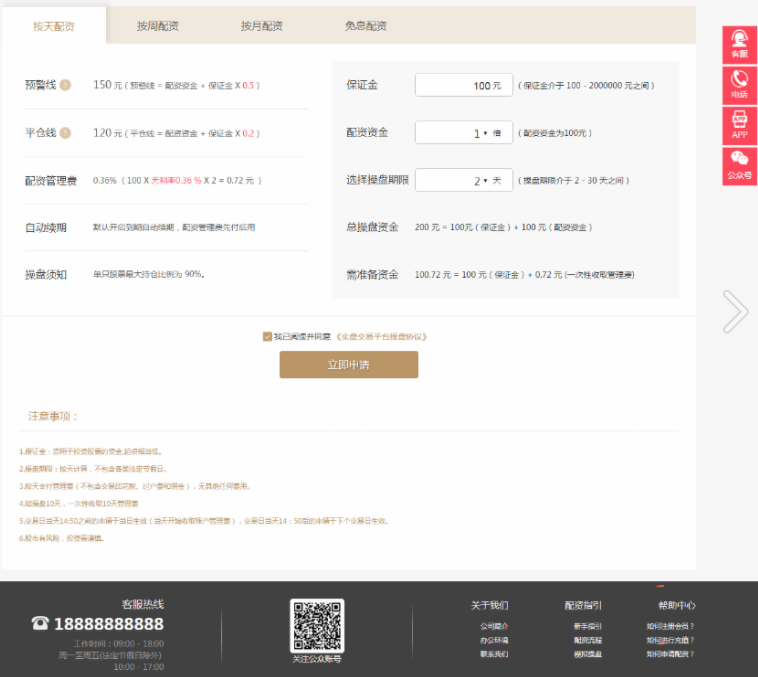Image resolution: width=758 pixels, height=677 pixels.
Task: Switch to the 按周配资 tab
Action: tap(158, 26)
